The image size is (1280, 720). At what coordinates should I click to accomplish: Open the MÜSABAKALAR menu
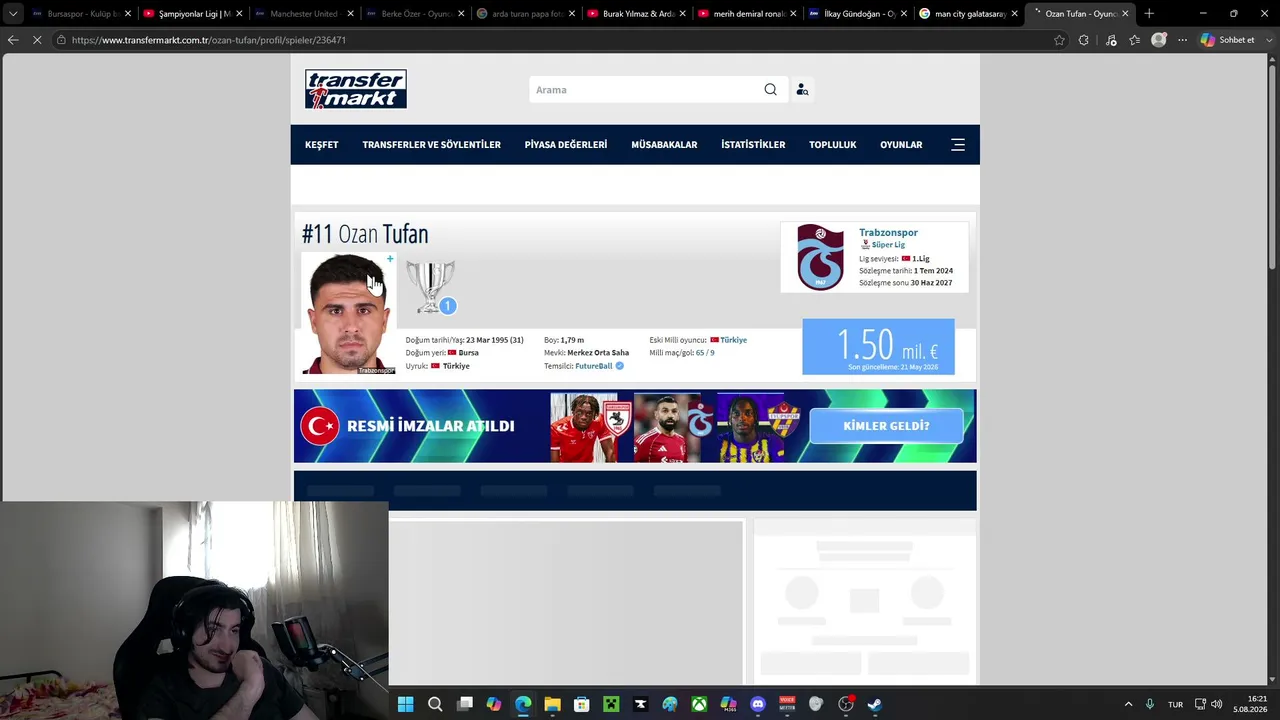point(664,145)
